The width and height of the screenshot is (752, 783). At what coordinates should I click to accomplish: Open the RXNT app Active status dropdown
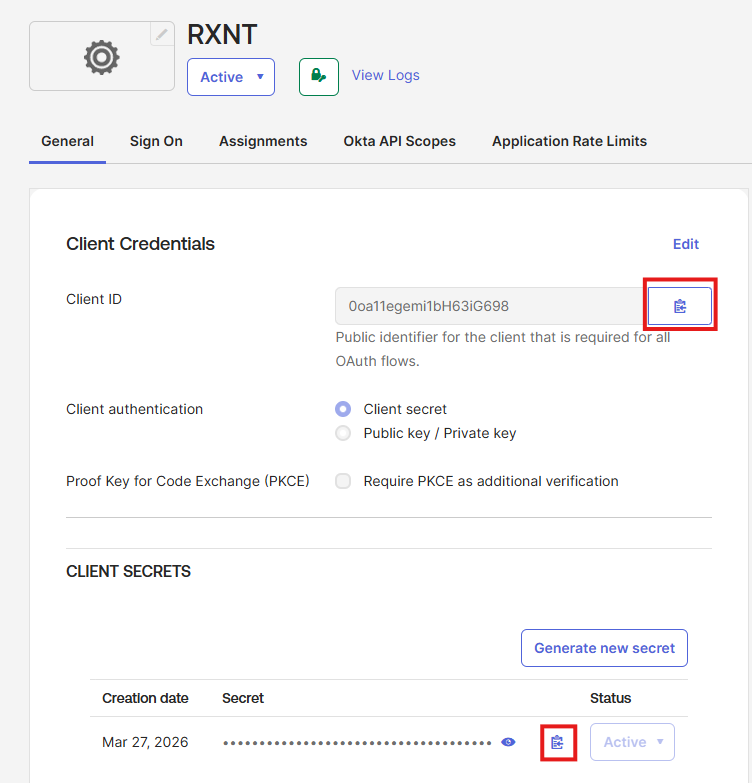click(x=231, y=77)
